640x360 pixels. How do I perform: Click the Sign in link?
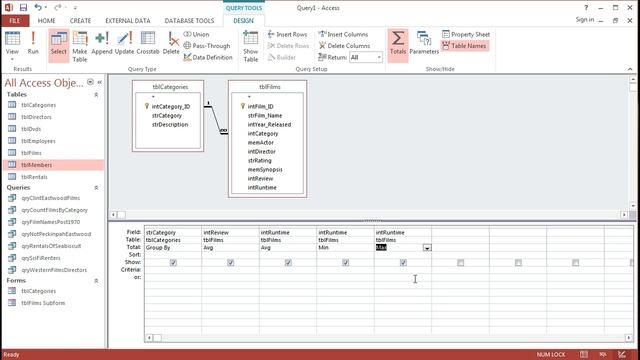[585, 20]
